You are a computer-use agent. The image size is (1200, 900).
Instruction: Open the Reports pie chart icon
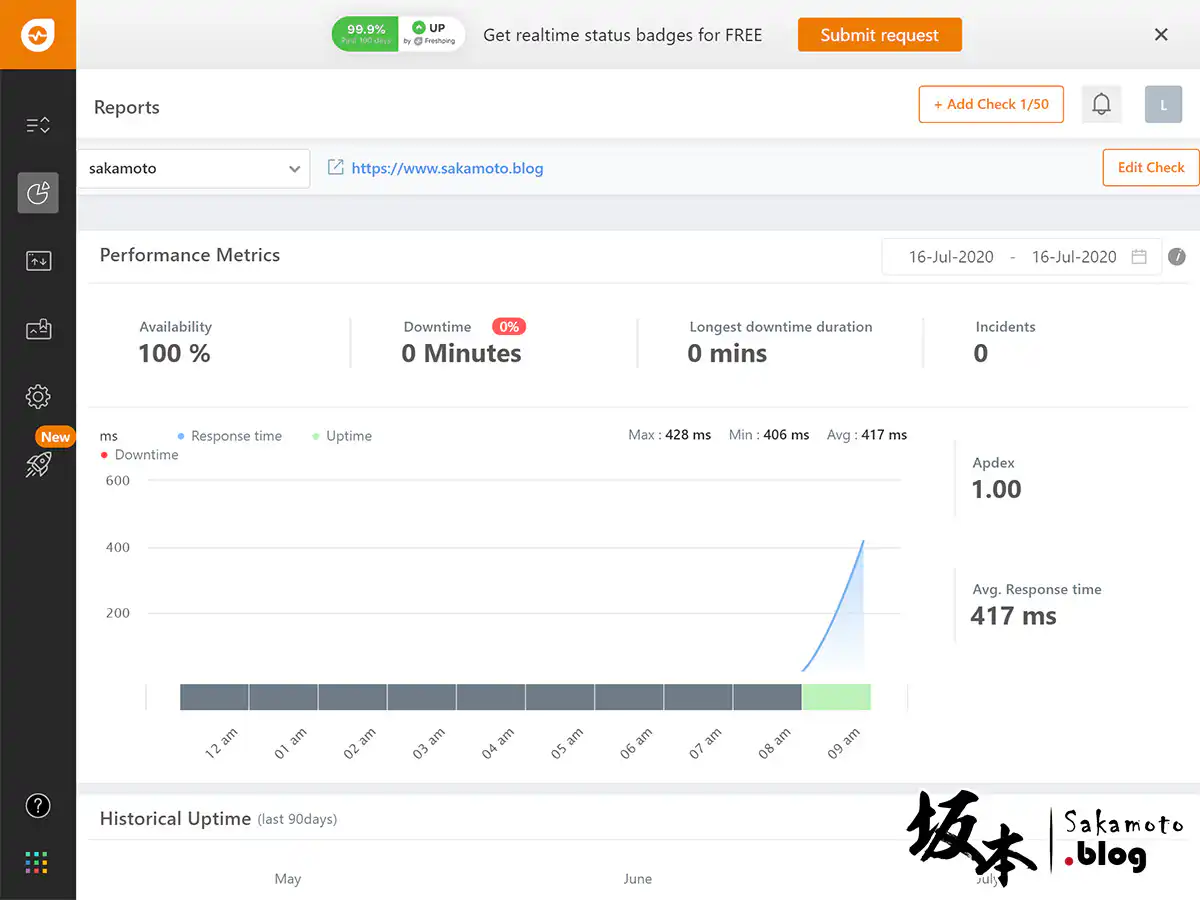coord(38,193)
